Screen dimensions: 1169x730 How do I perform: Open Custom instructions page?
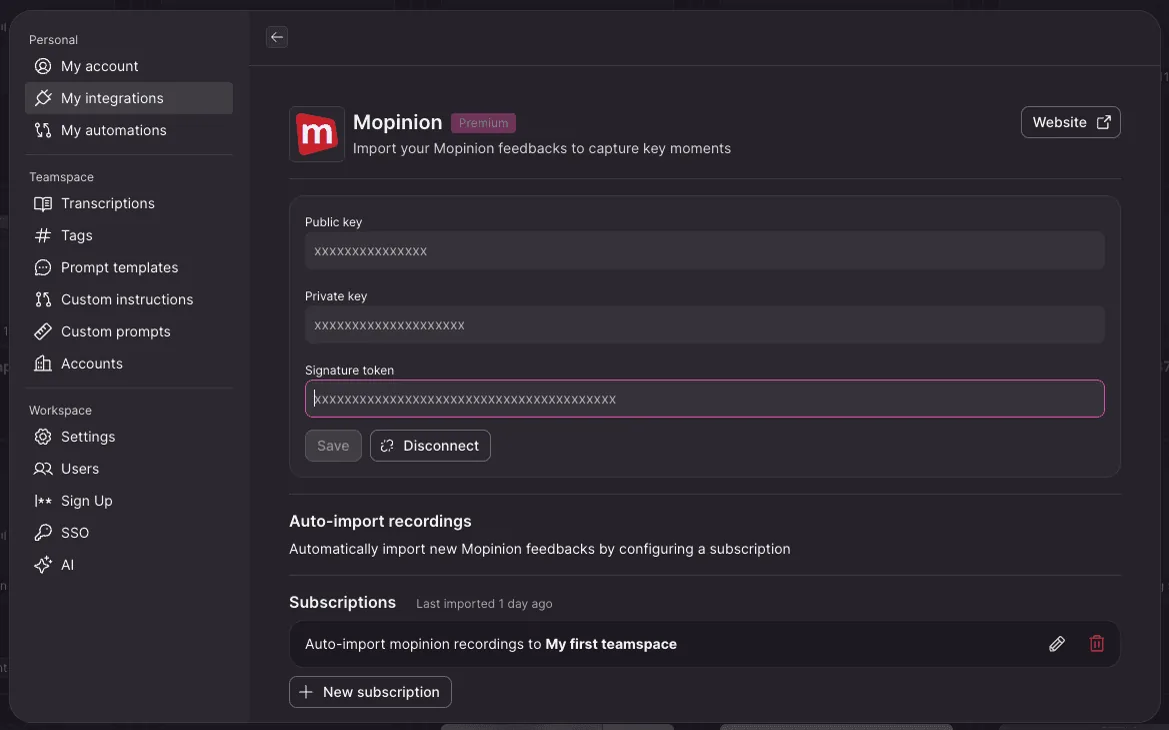(x=128, y=300)
